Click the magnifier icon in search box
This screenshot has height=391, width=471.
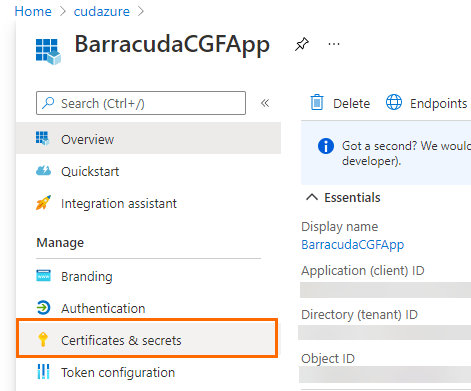48,103
